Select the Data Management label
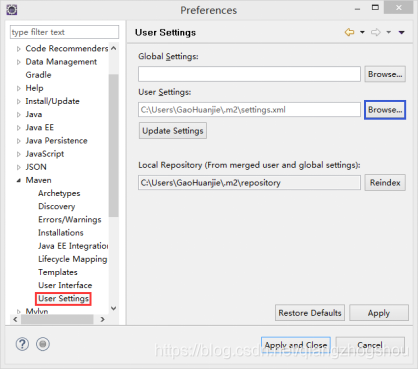This screenshot has width=418, height=369. pyautogui.click(x=61, y=62)
